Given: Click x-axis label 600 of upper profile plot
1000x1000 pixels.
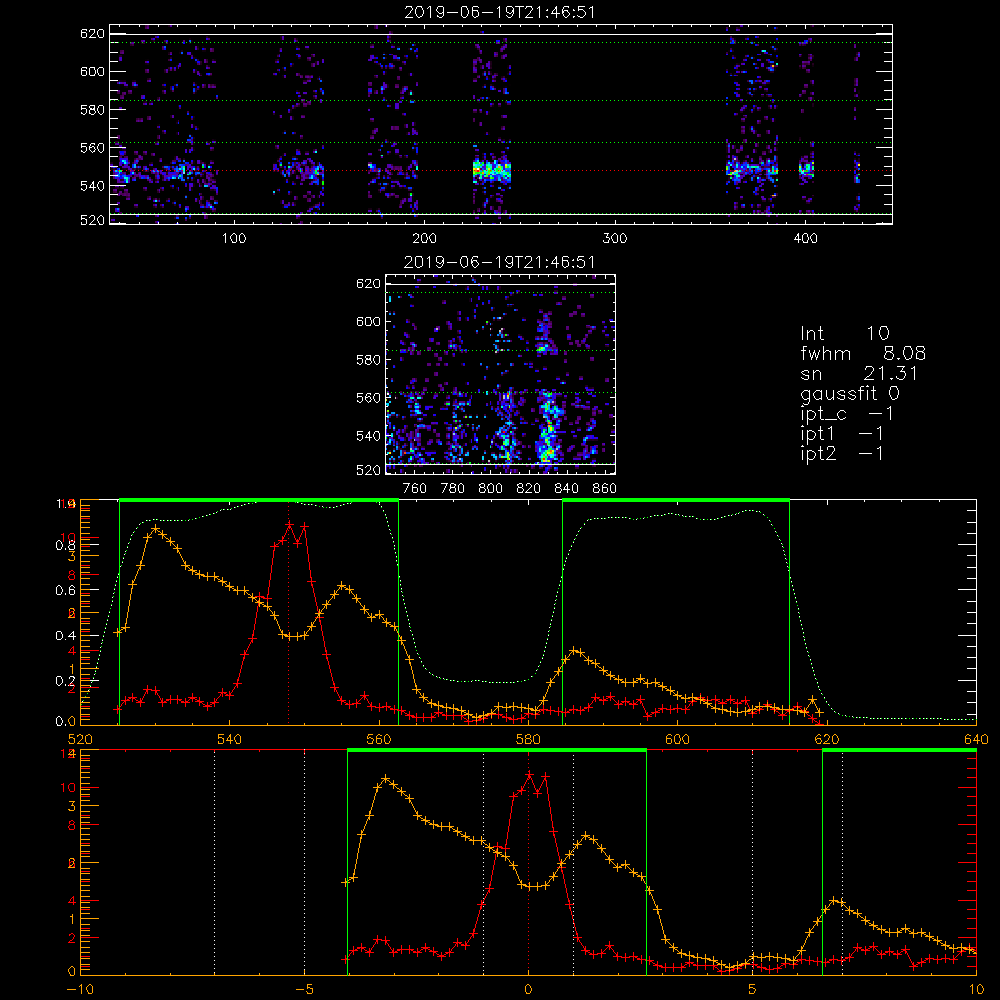Looking at the screenshot, I should point(677,739).
